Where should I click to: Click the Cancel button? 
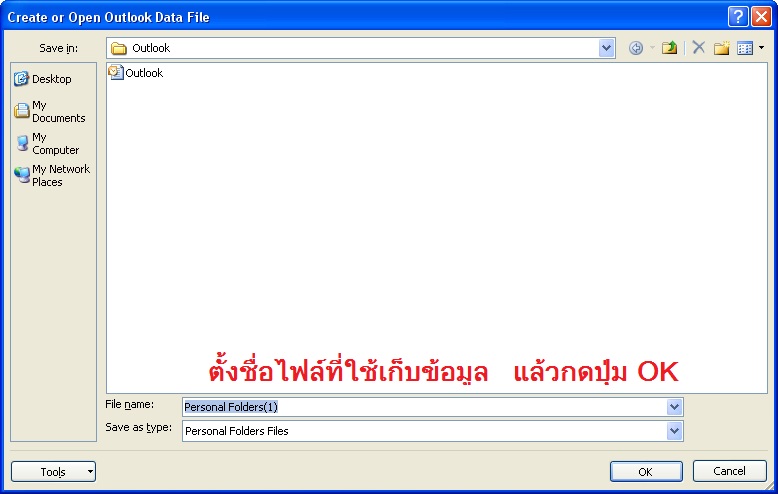(729, 471)
